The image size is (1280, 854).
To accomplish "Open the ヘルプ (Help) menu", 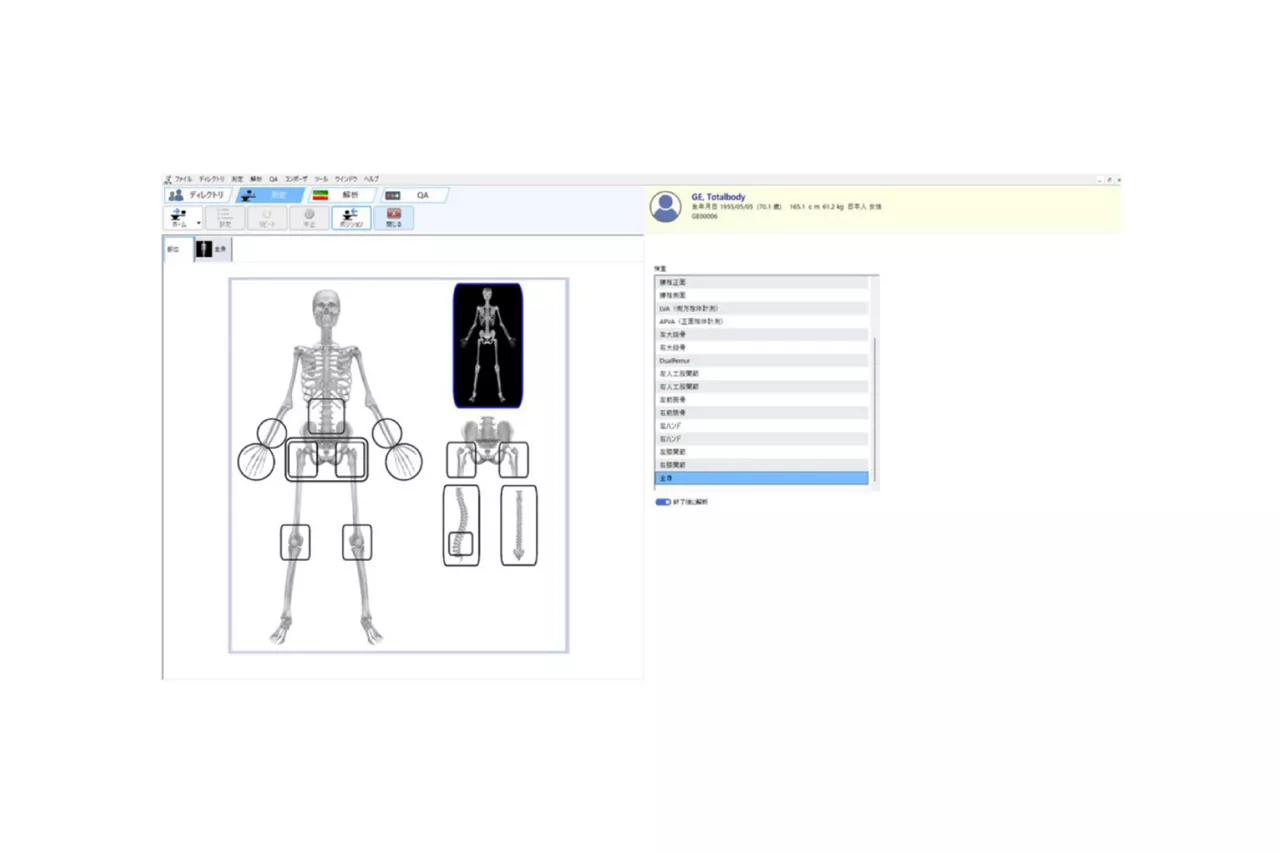I will pyautogui.click(x=371, y=179).
